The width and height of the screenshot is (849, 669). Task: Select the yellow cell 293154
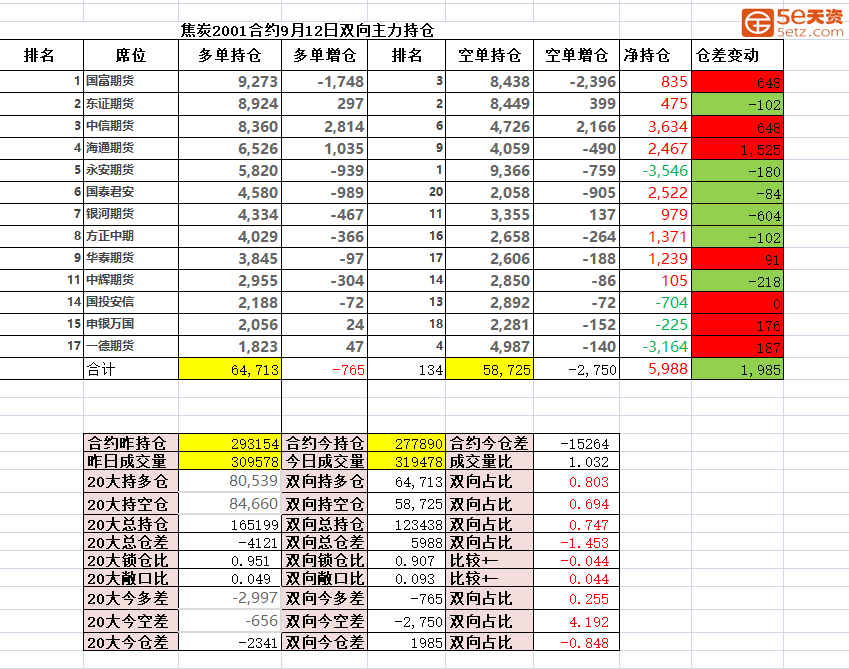(x=230, y=443)
